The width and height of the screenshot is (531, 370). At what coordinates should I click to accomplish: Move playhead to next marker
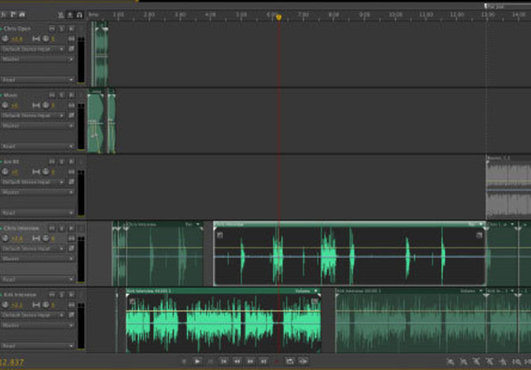click(263, 361)
